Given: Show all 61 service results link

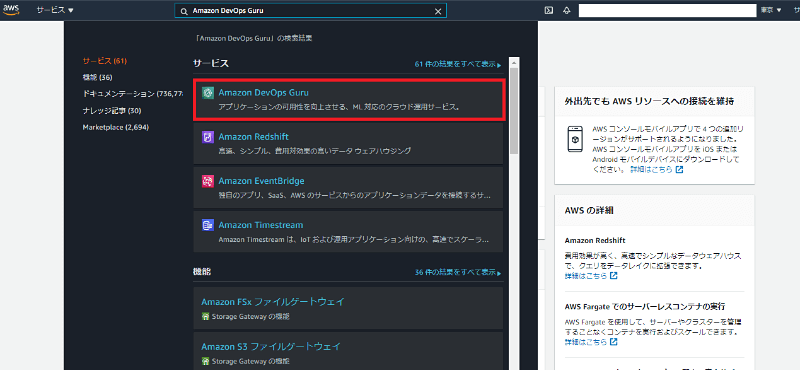Looking at the screenshot, I should coord(458,64).
